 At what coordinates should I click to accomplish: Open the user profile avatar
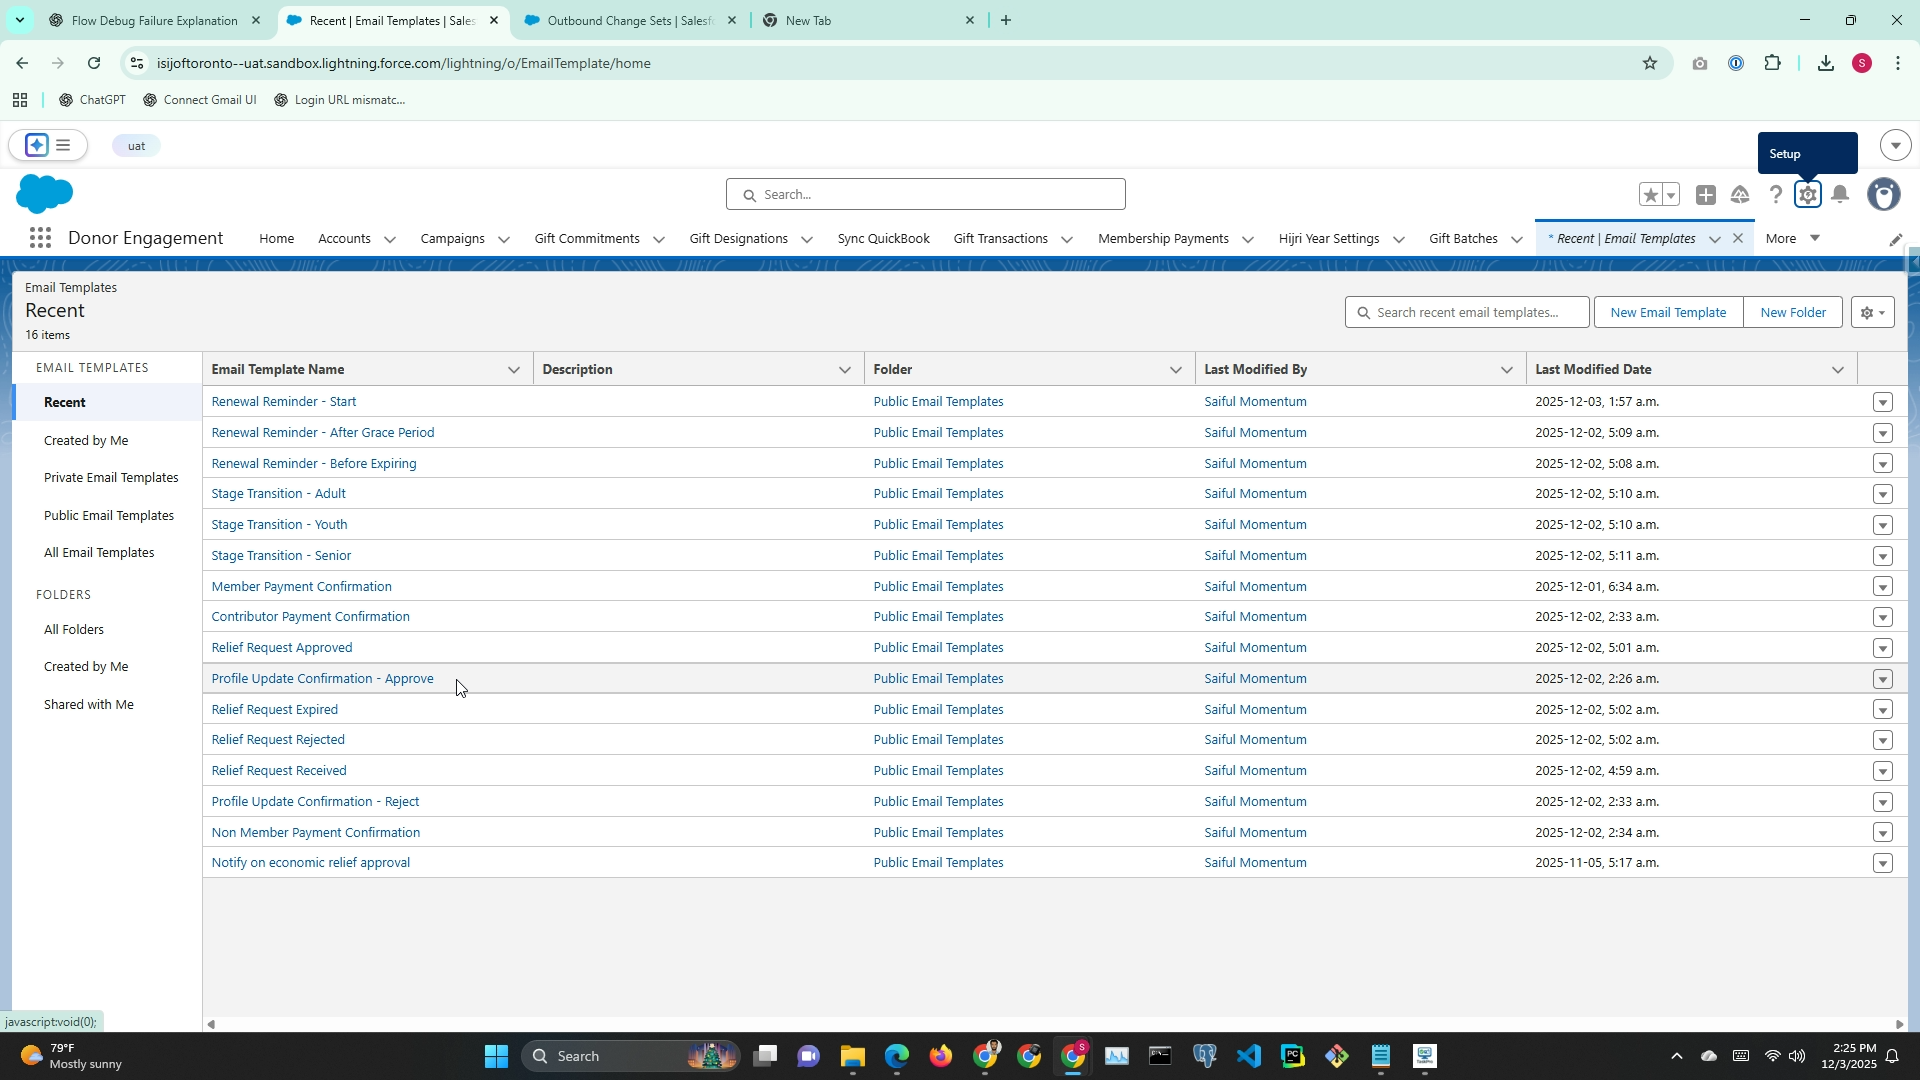1883,195
